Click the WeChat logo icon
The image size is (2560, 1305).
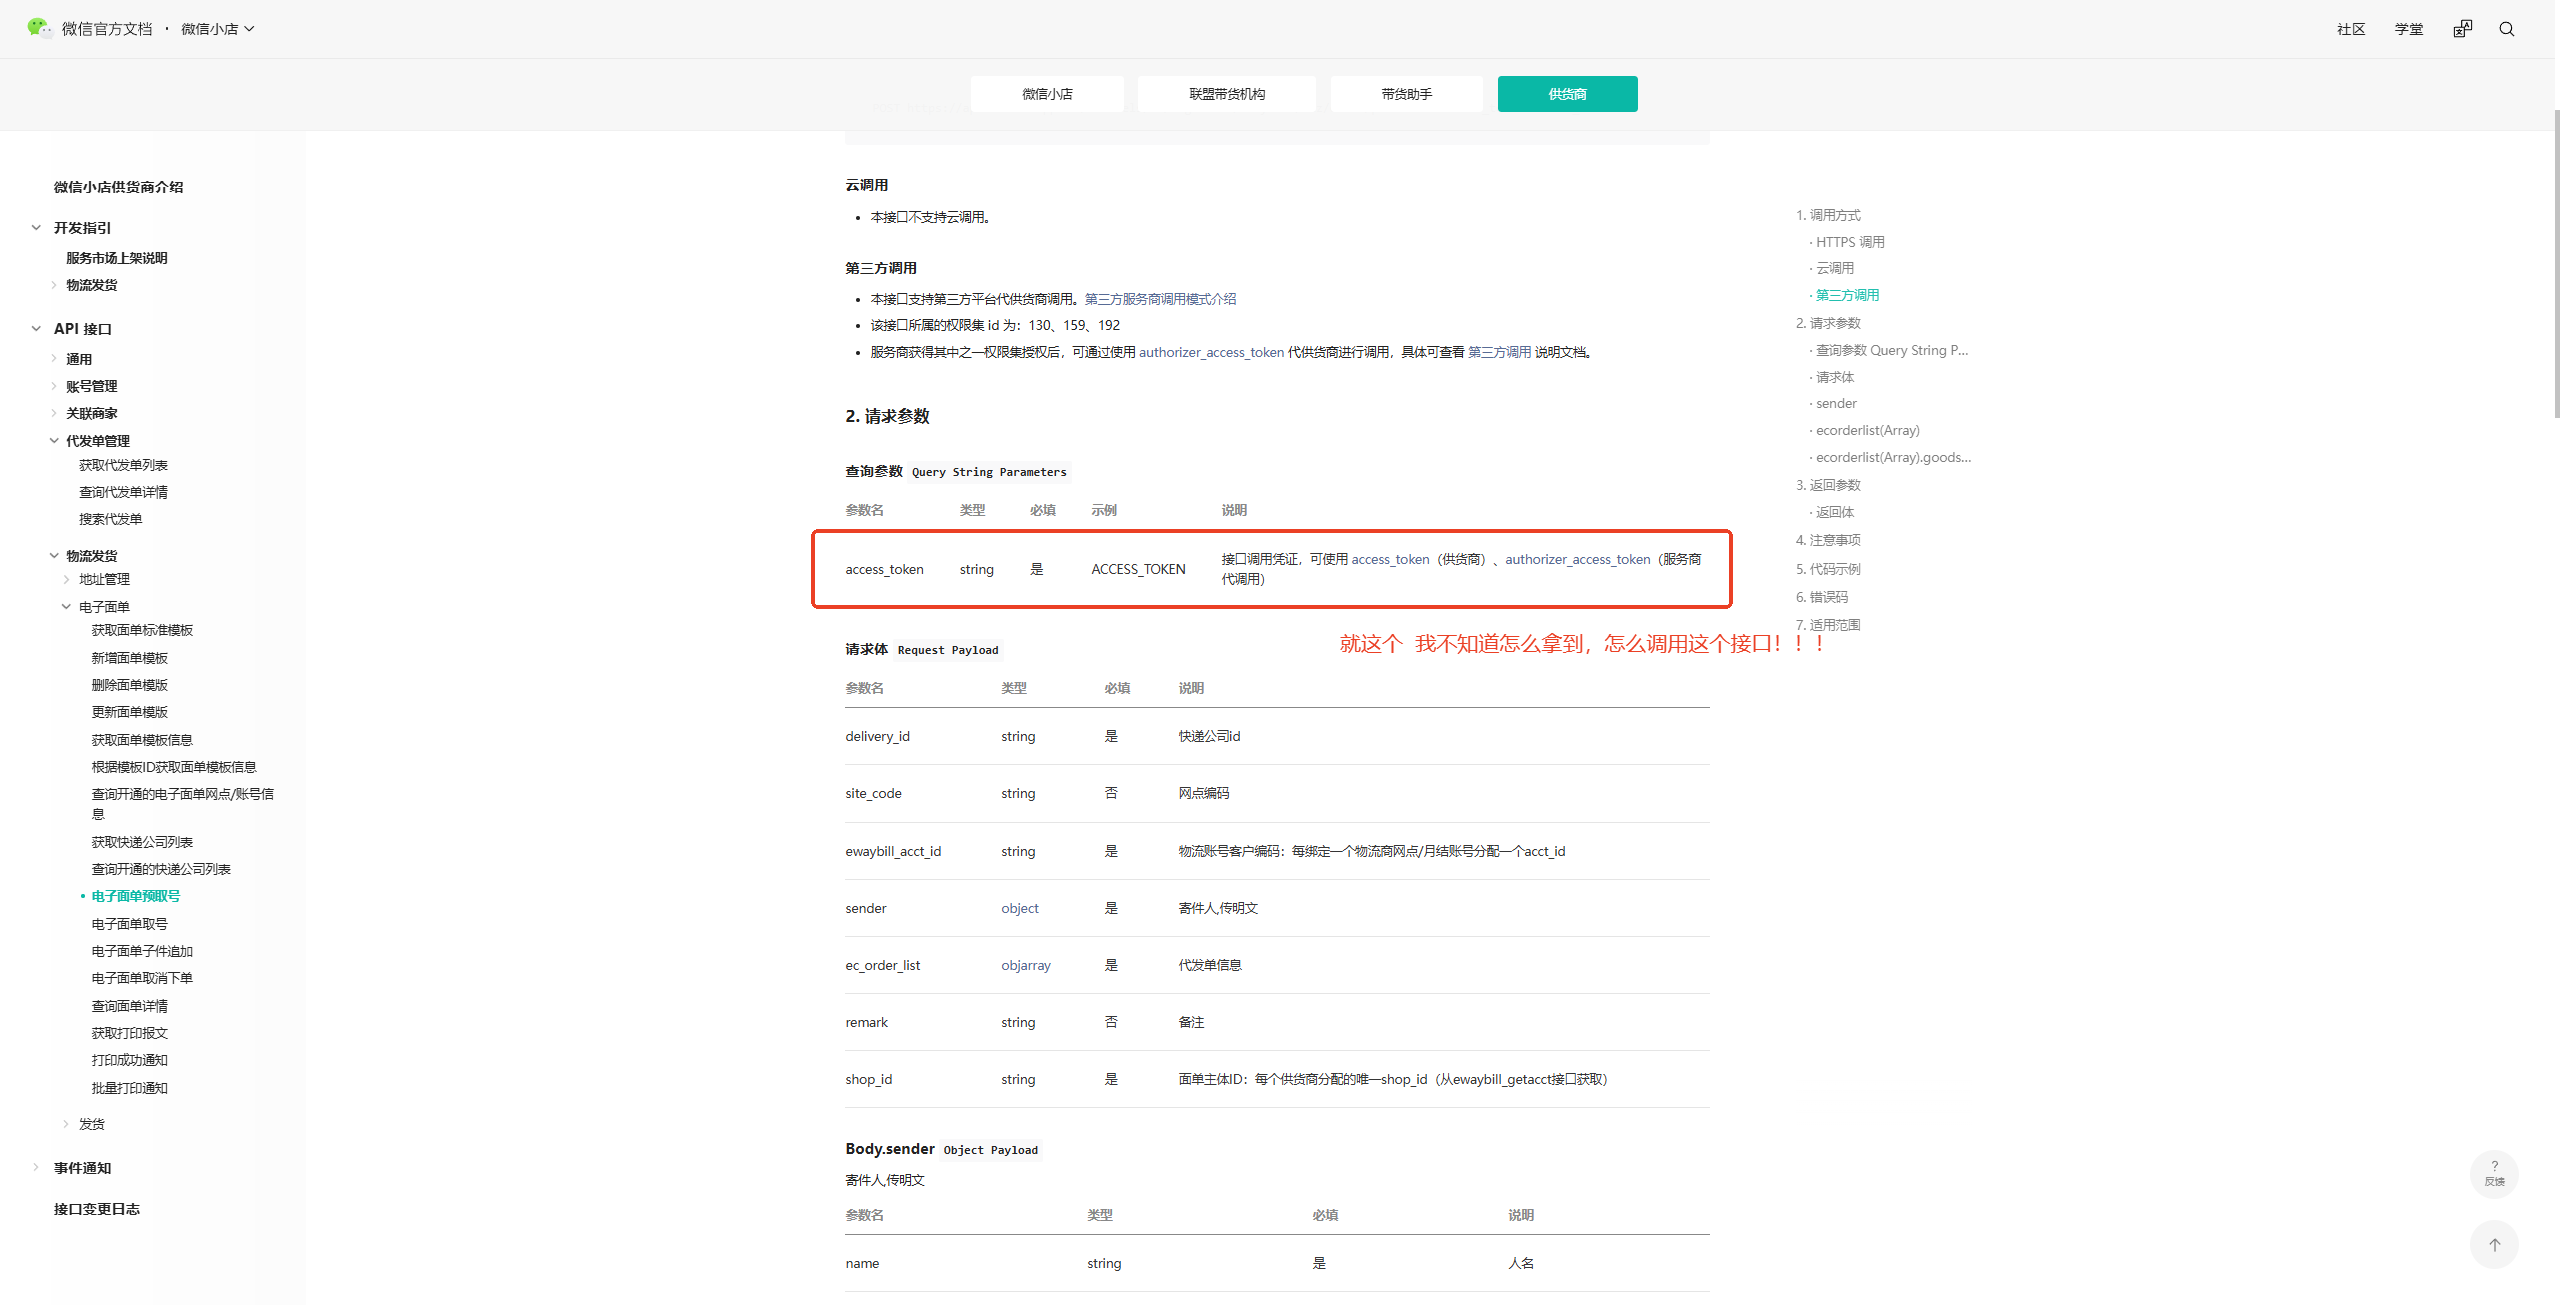coord(39,28)
